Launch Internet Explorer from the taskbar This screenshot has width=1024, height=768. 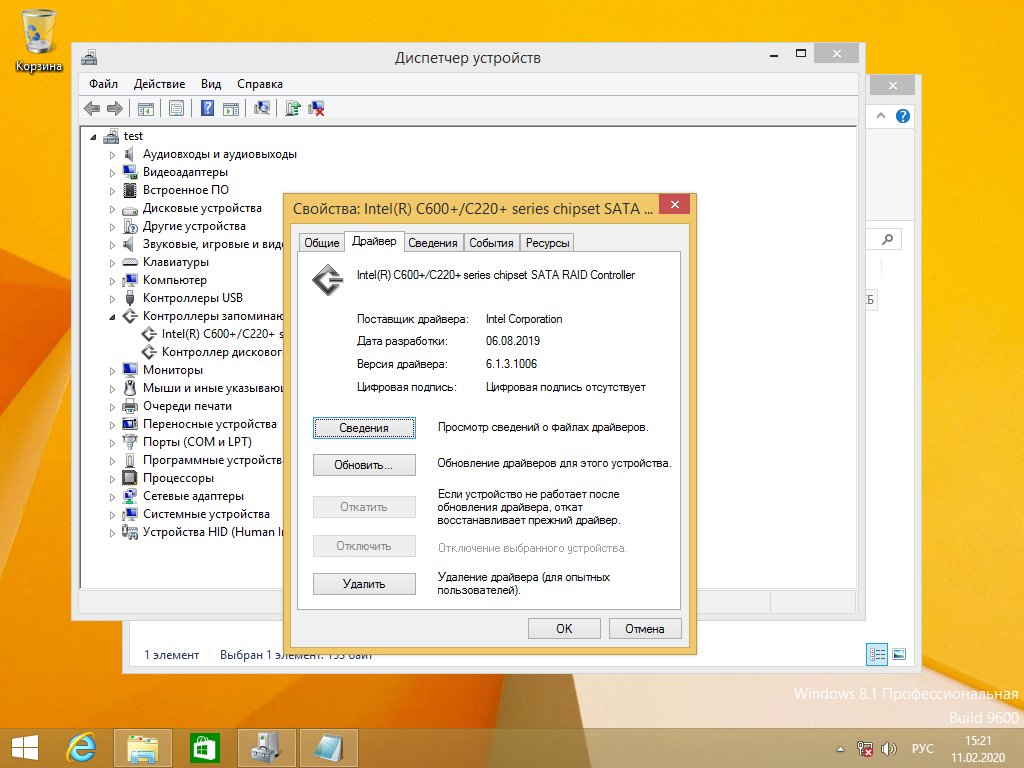pyautogui.click(x=81, y=748)
